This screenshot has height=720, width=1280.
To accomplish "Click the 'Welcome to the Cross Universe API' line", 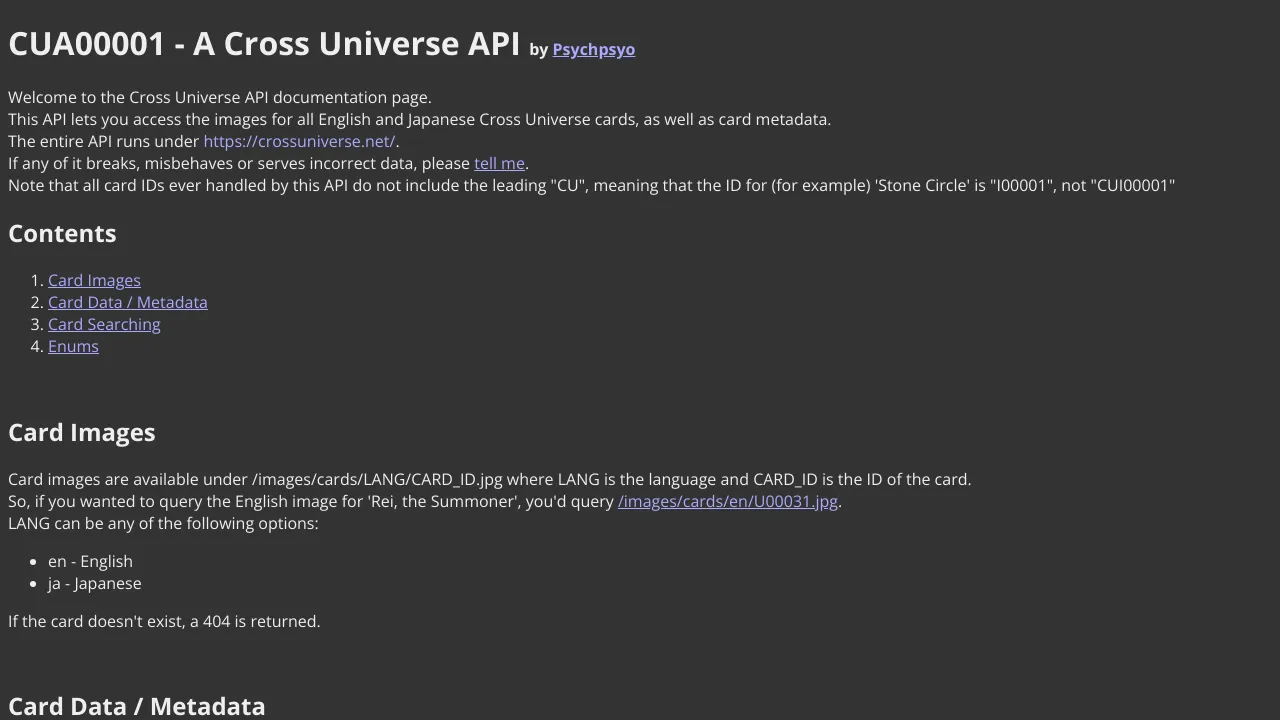I will pyautogui.click(x=220, y=97).
